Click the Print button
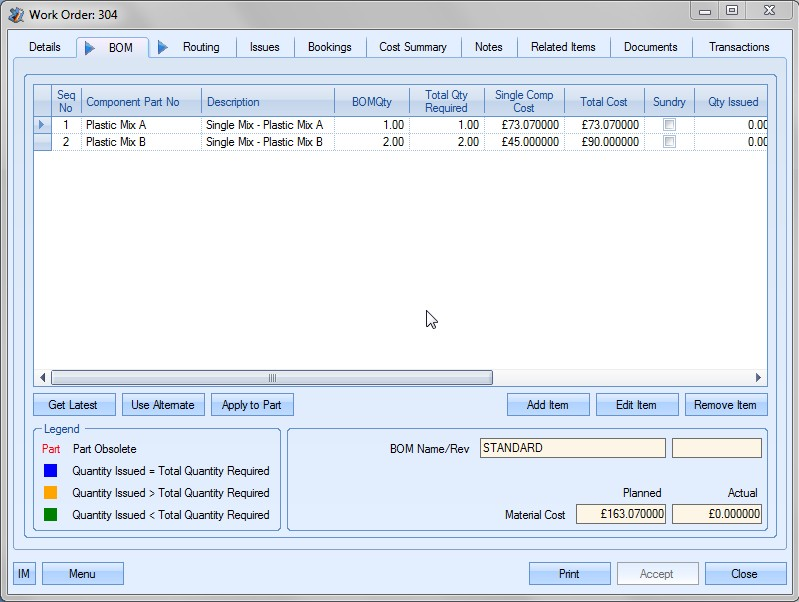This screenshot has width=799, height=602. (569, 574)
